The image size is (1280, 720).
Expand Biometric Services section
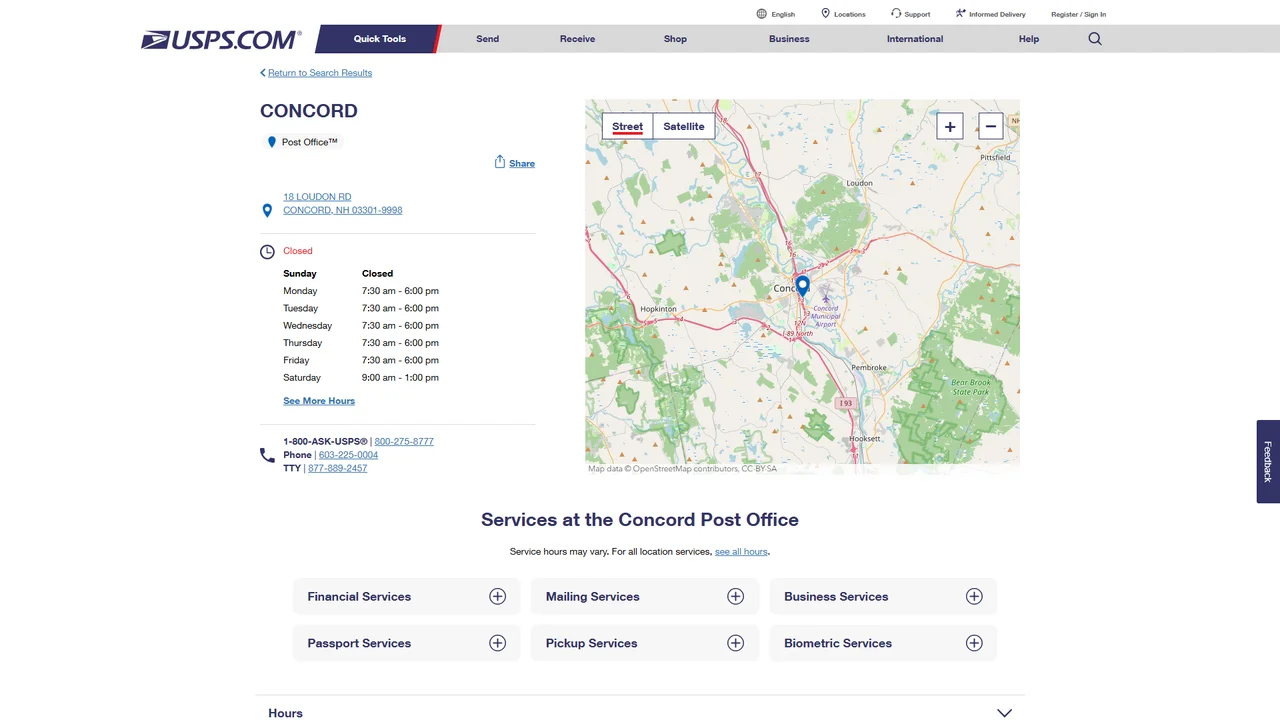click(x=883, y=643)
